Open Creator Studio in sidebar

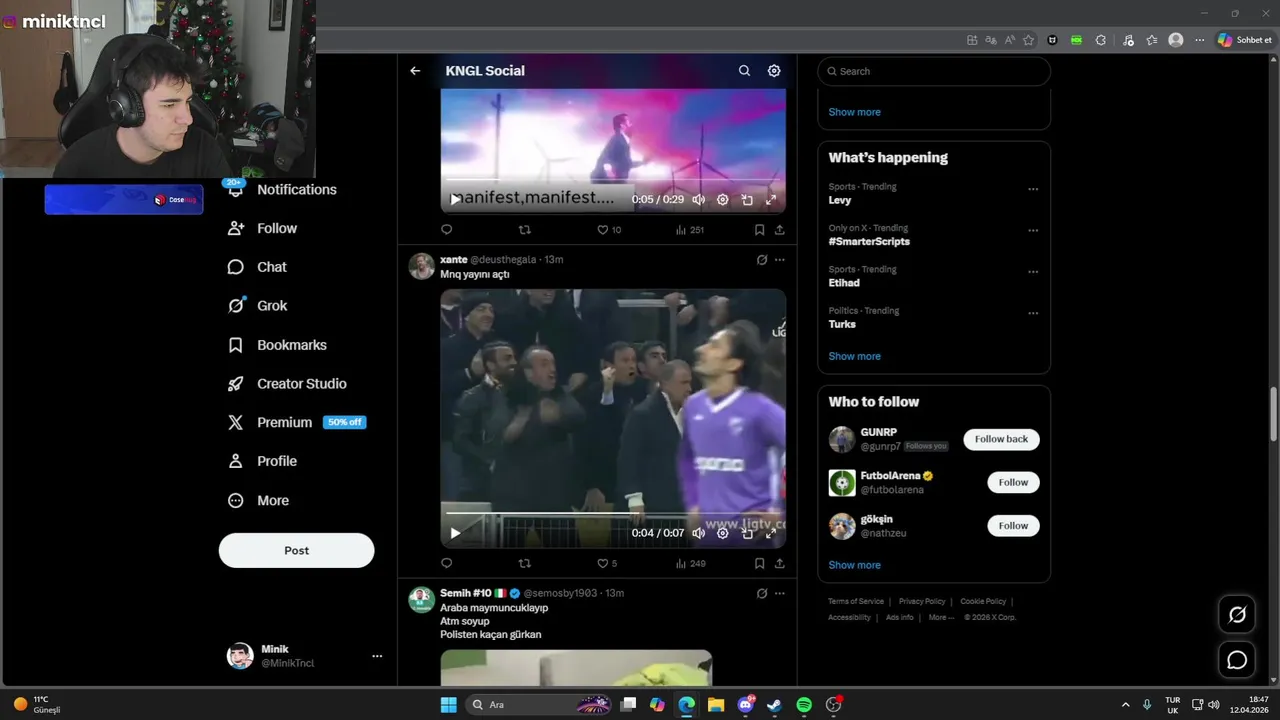(288, 384)
